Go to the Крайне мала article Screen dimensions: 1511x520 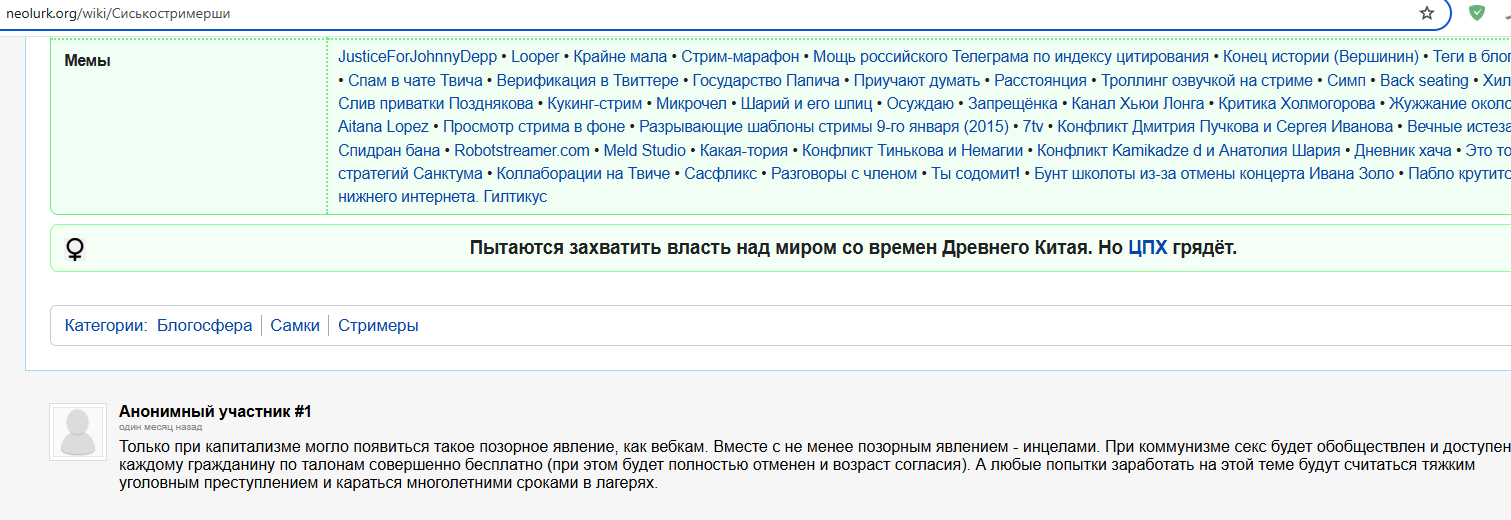tap(620, 57)
